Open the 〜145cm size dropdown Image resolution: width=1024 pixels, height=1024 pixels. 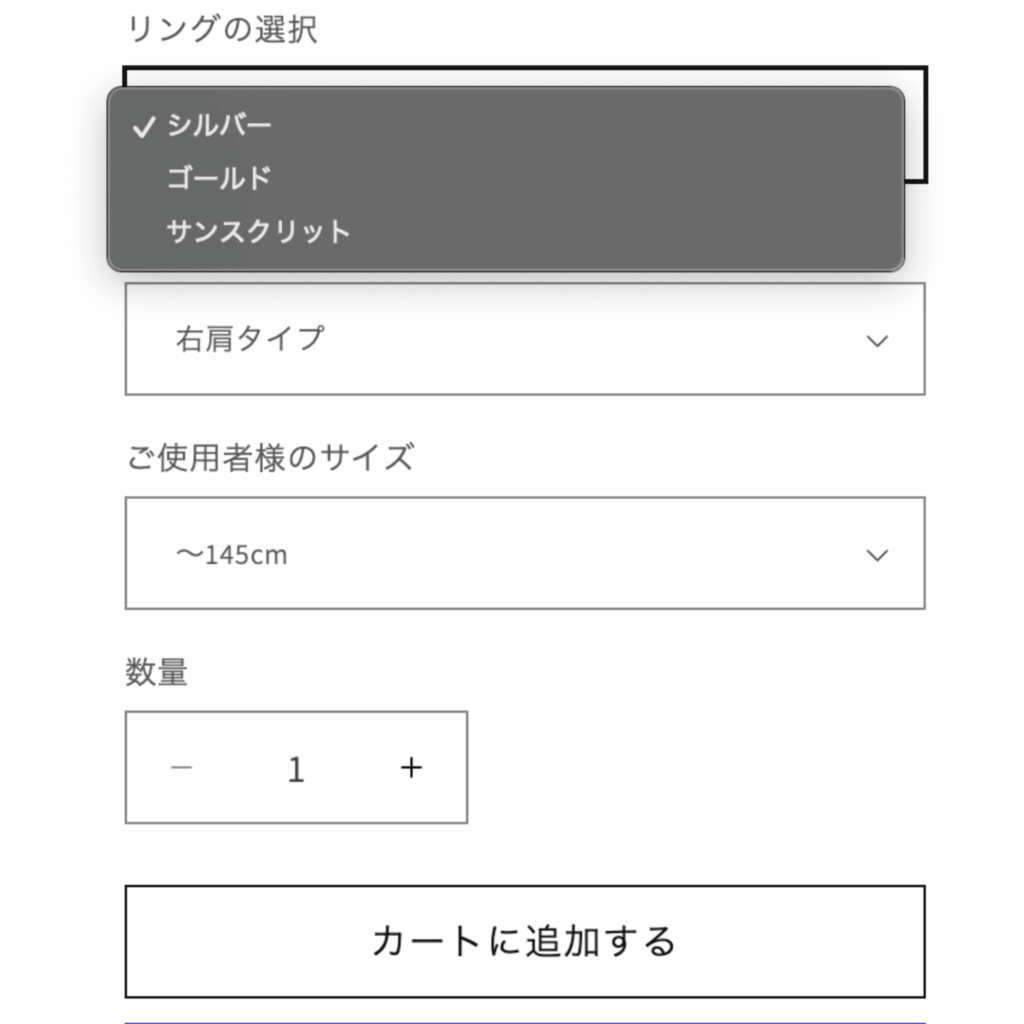[525, 553]
